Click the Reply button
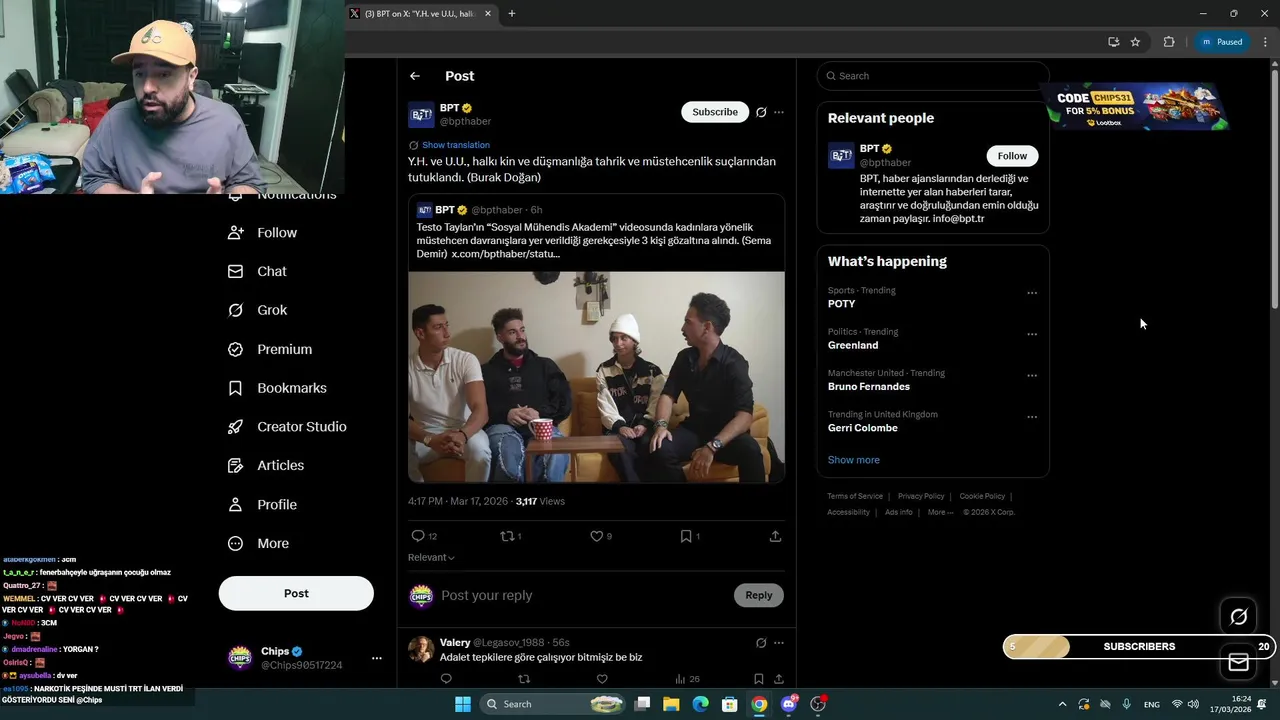This screenshot has width=1280, height=720. click(759, 595)
